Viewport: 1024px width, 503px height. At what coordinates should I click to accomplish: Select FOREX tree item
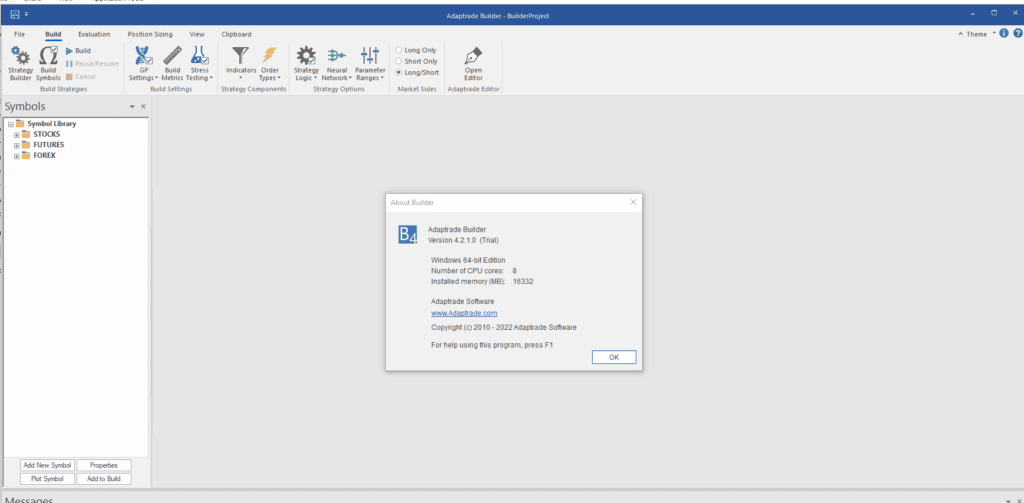[44, 156]
